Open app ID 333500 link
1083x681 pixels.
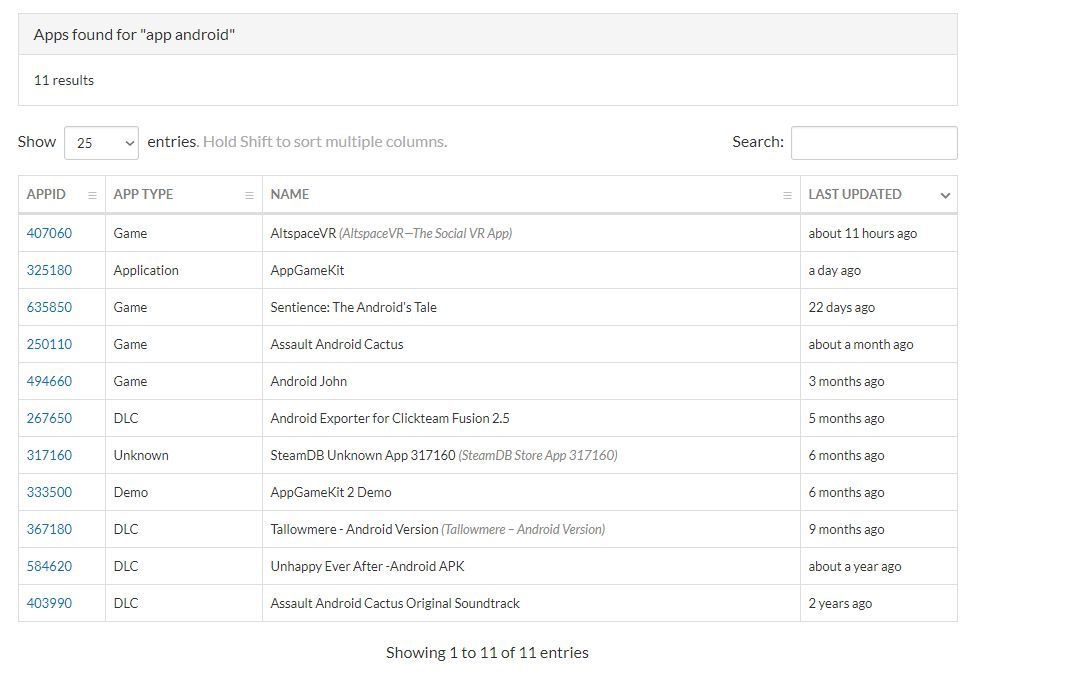[x=49, y=492]
